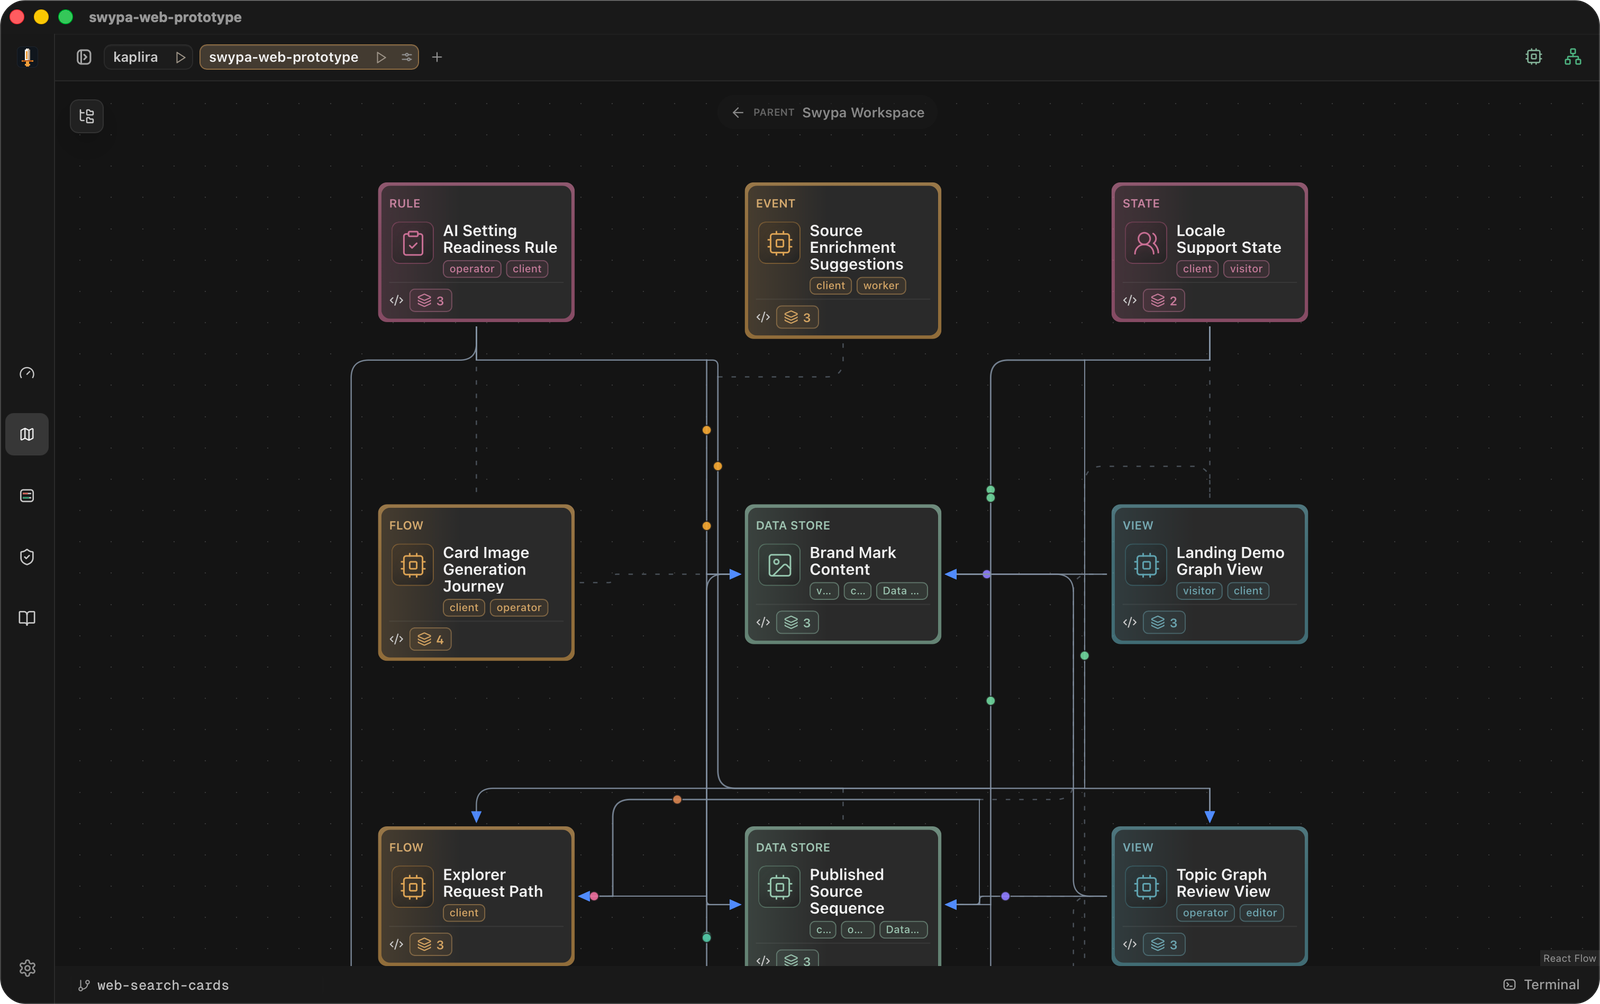1600x1004 pixels.
Task: Click the Data tag on Brand Mark Content
Action: 902,591
